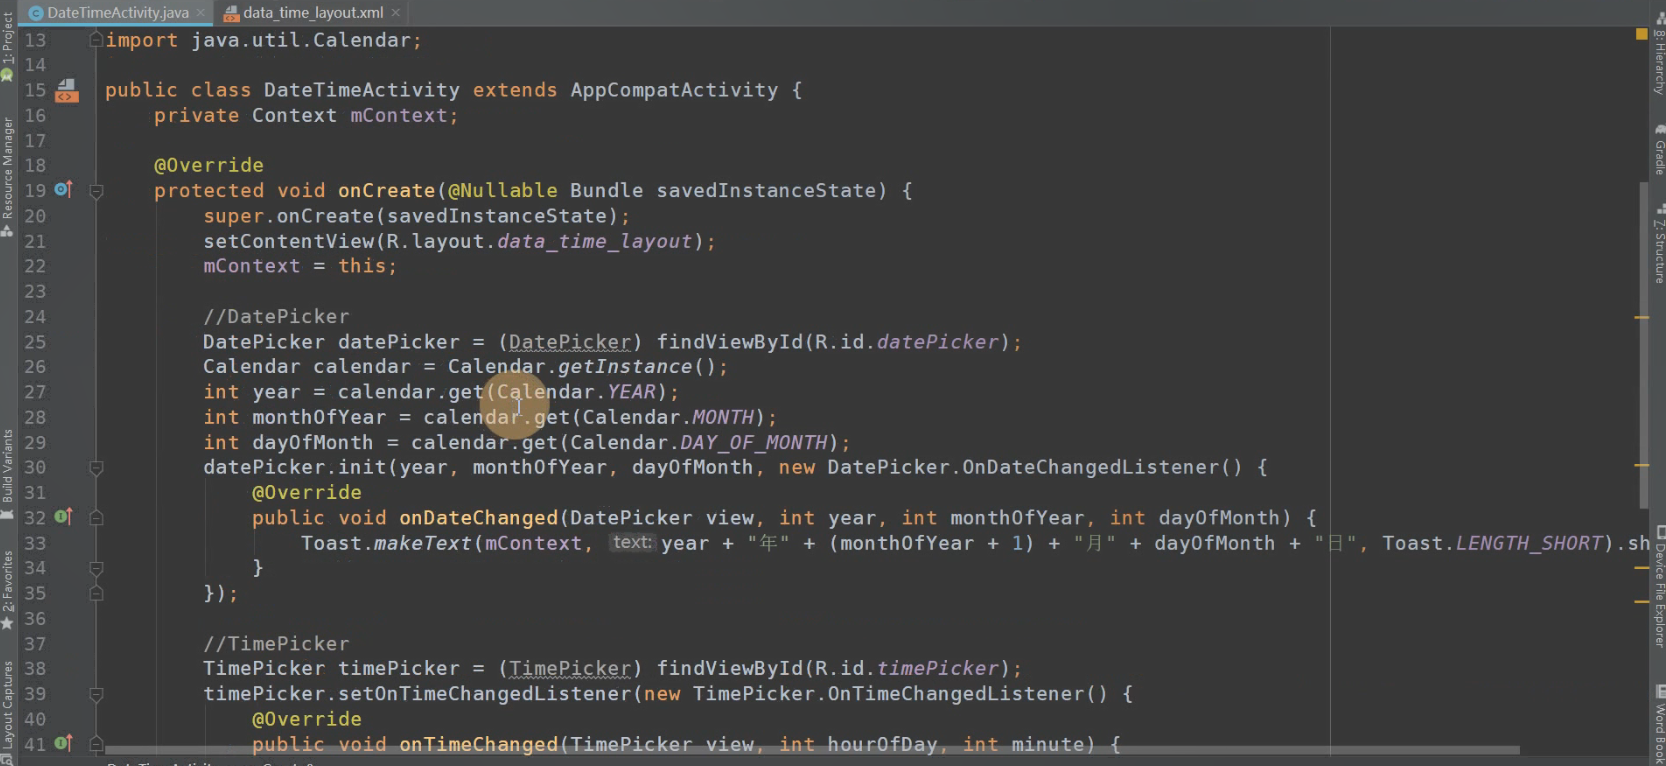This screenshot has width=1666, height=766.
Task: Open the Layout Captures tool window
Action: 8,712
